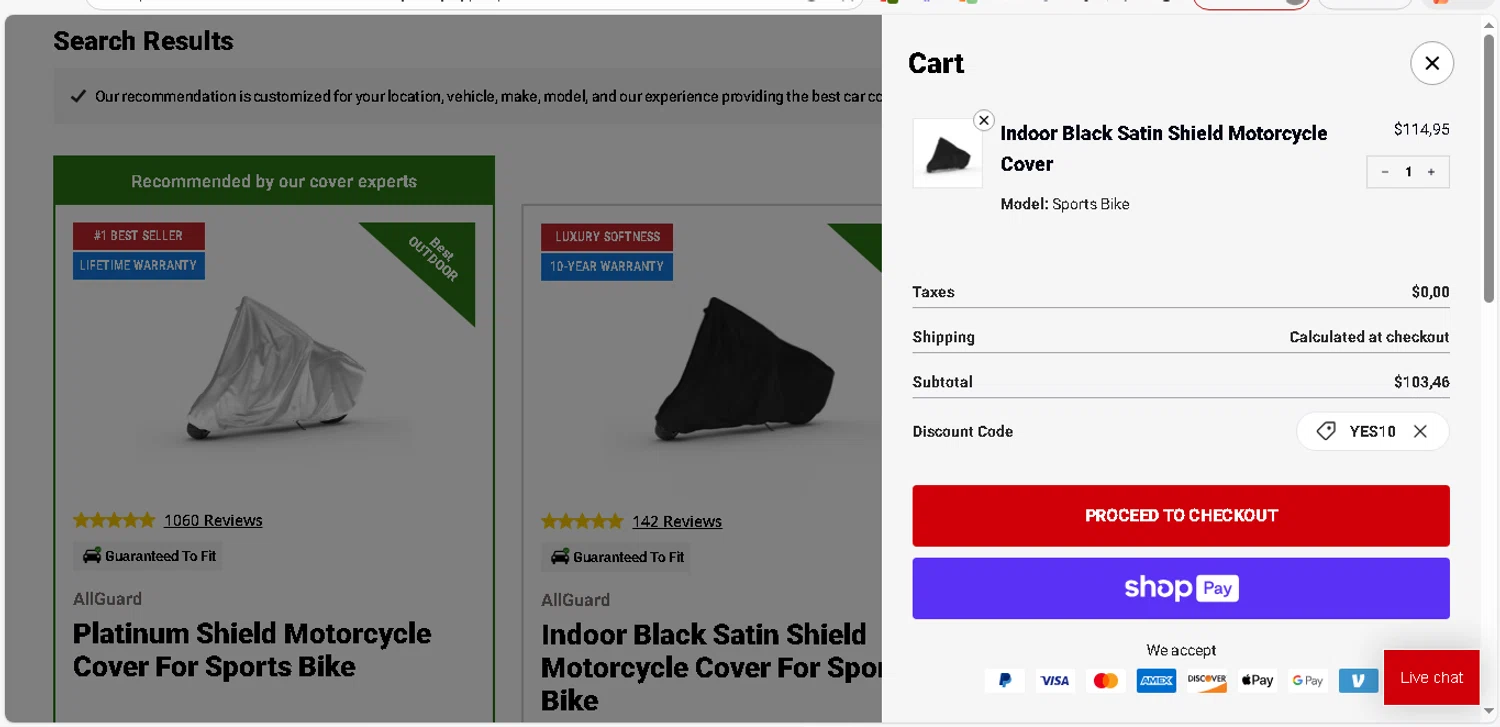Click the LUXURY SOFTNESS badge
The width and height of the screenshot is (1500, 727).
(x=607, y=237)
